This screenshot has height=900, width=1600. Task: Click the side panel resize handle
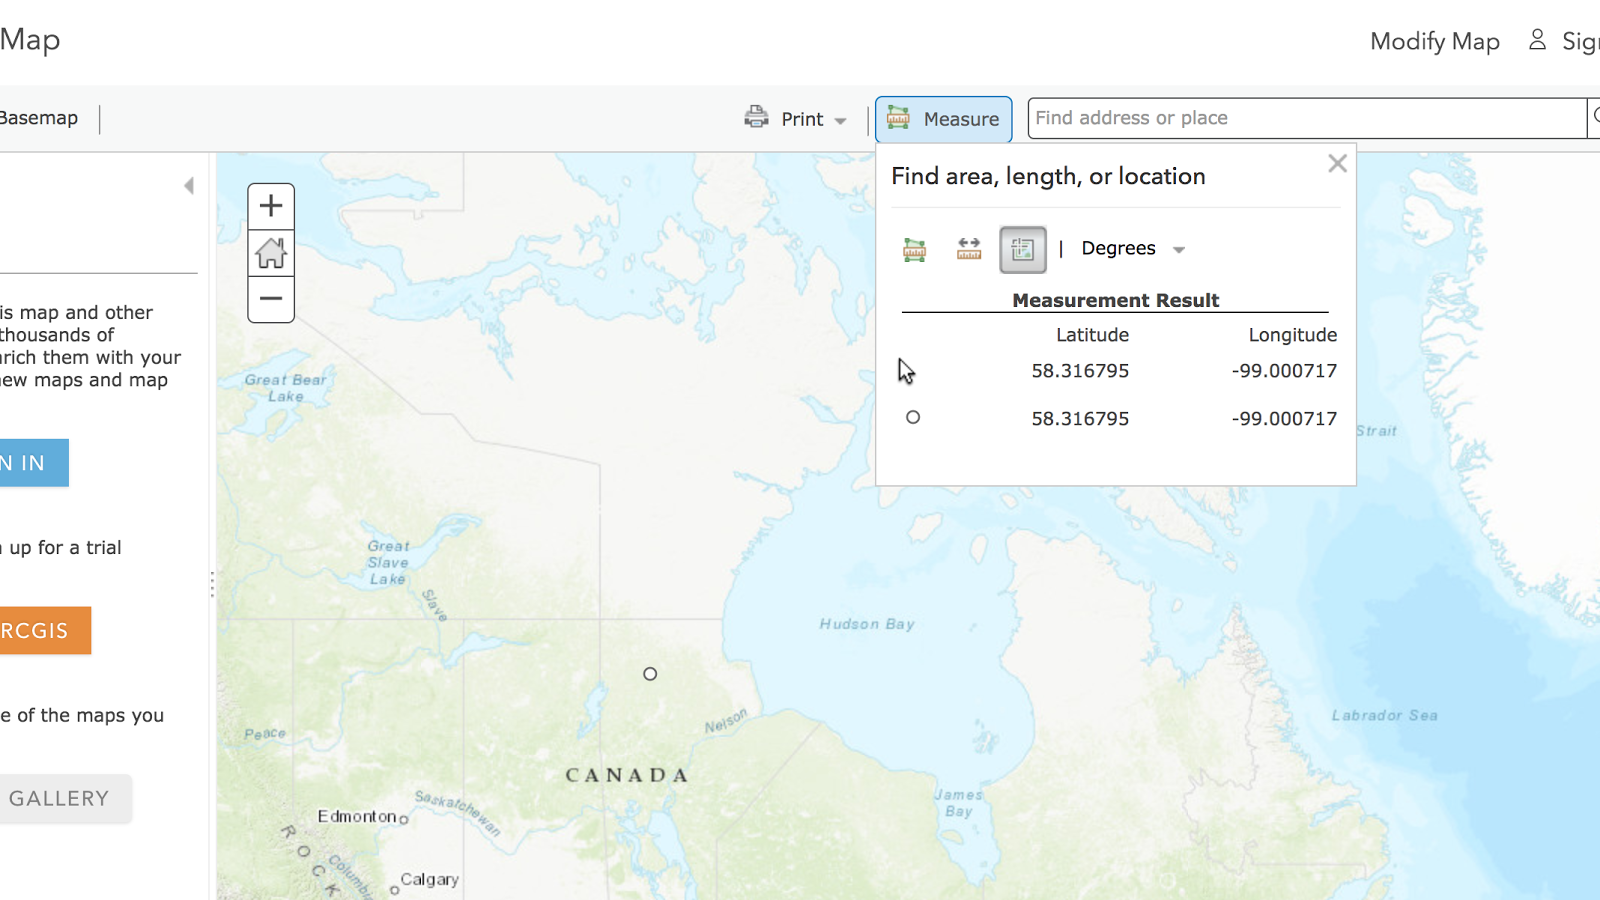(x=212, y=584)
